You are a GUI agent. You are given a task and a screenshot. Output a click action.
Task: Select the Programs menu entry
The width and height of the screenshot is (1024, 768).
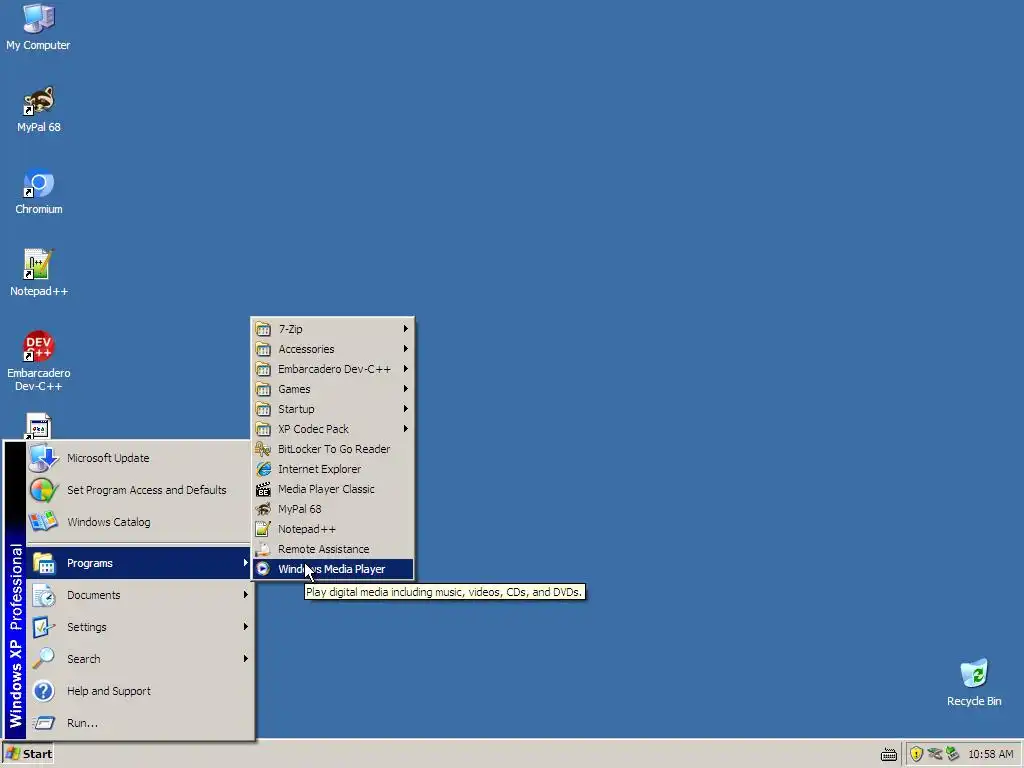click(139, 563)
